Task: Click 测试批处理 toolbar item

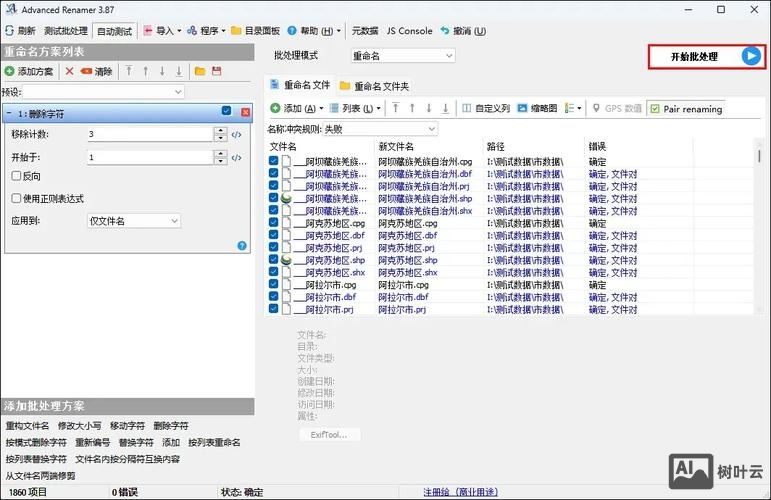Action: click(x=66, y=31)
